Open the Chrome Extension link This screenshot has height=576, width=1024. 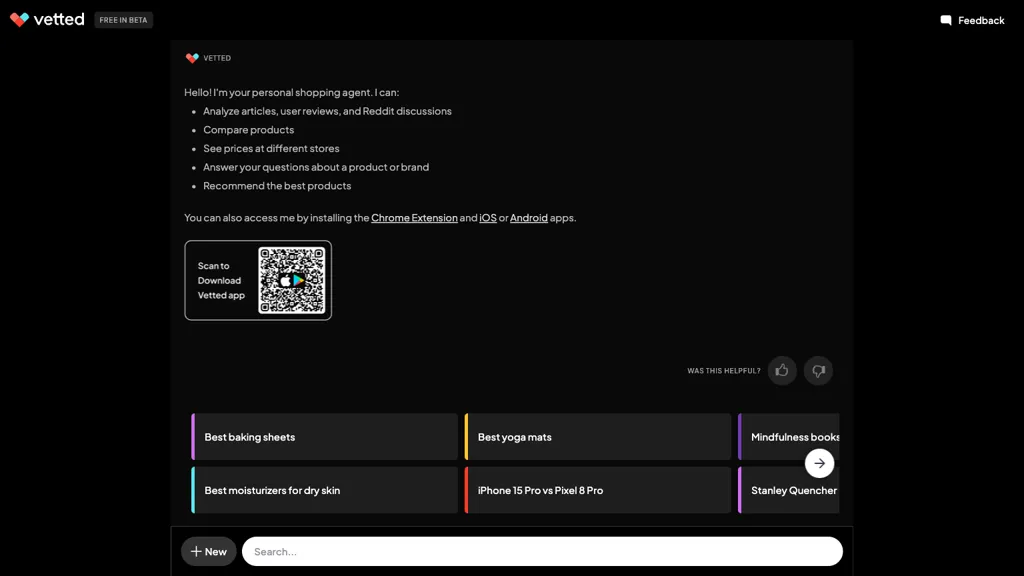coord(415,217)
